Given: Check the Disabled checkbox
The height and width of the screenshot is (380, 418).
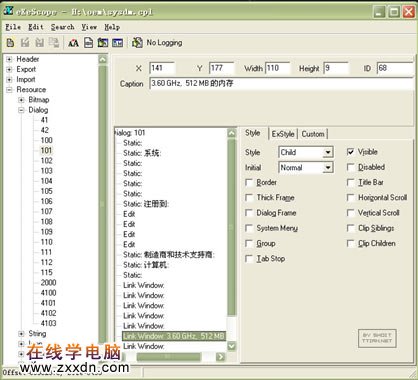Looking at the screenshot, I should tap(350, 167).
